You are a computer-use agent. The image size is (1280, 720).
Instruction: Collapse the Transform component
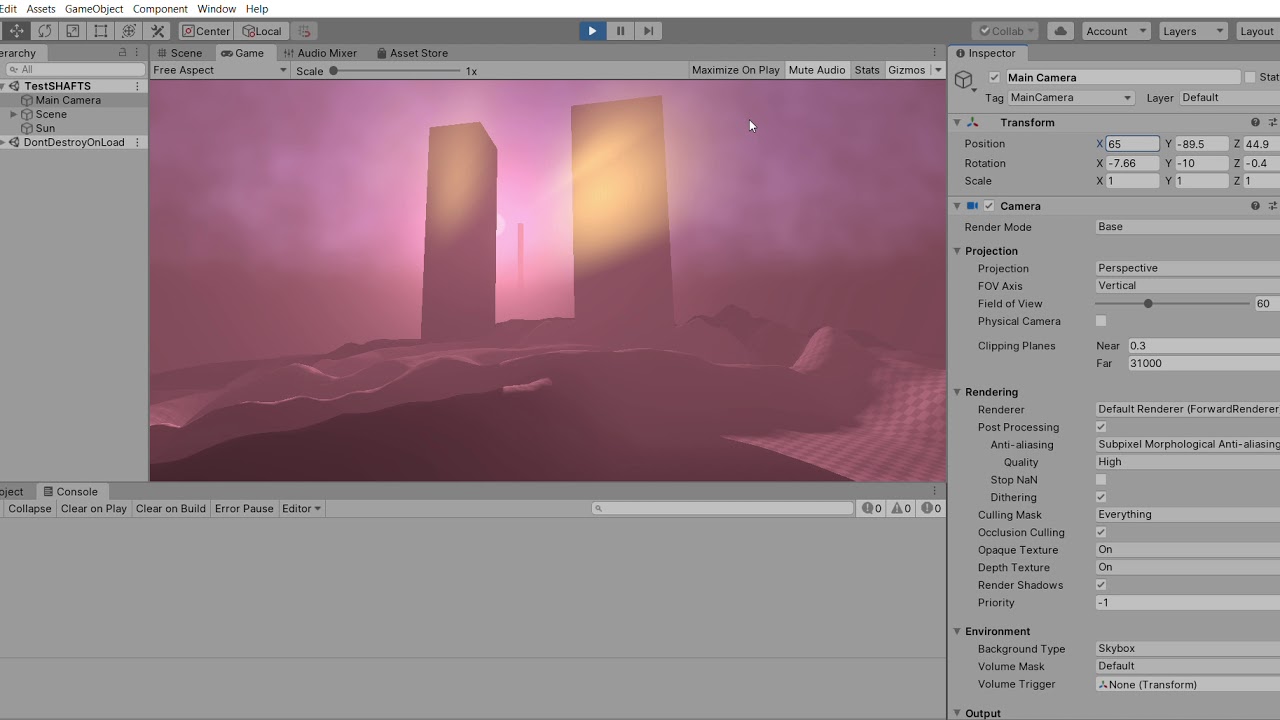pos(957,122)
